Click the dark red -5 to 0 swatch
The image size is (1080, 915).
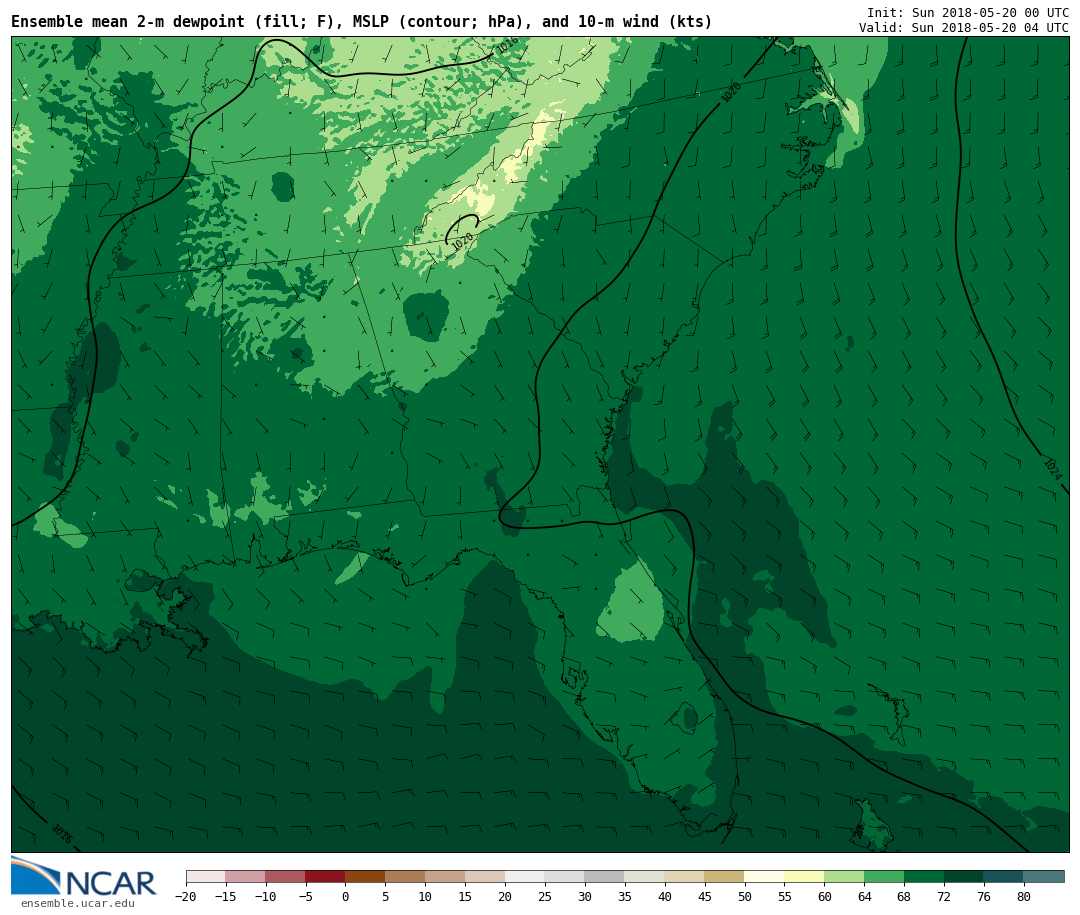tap(325, 876)
